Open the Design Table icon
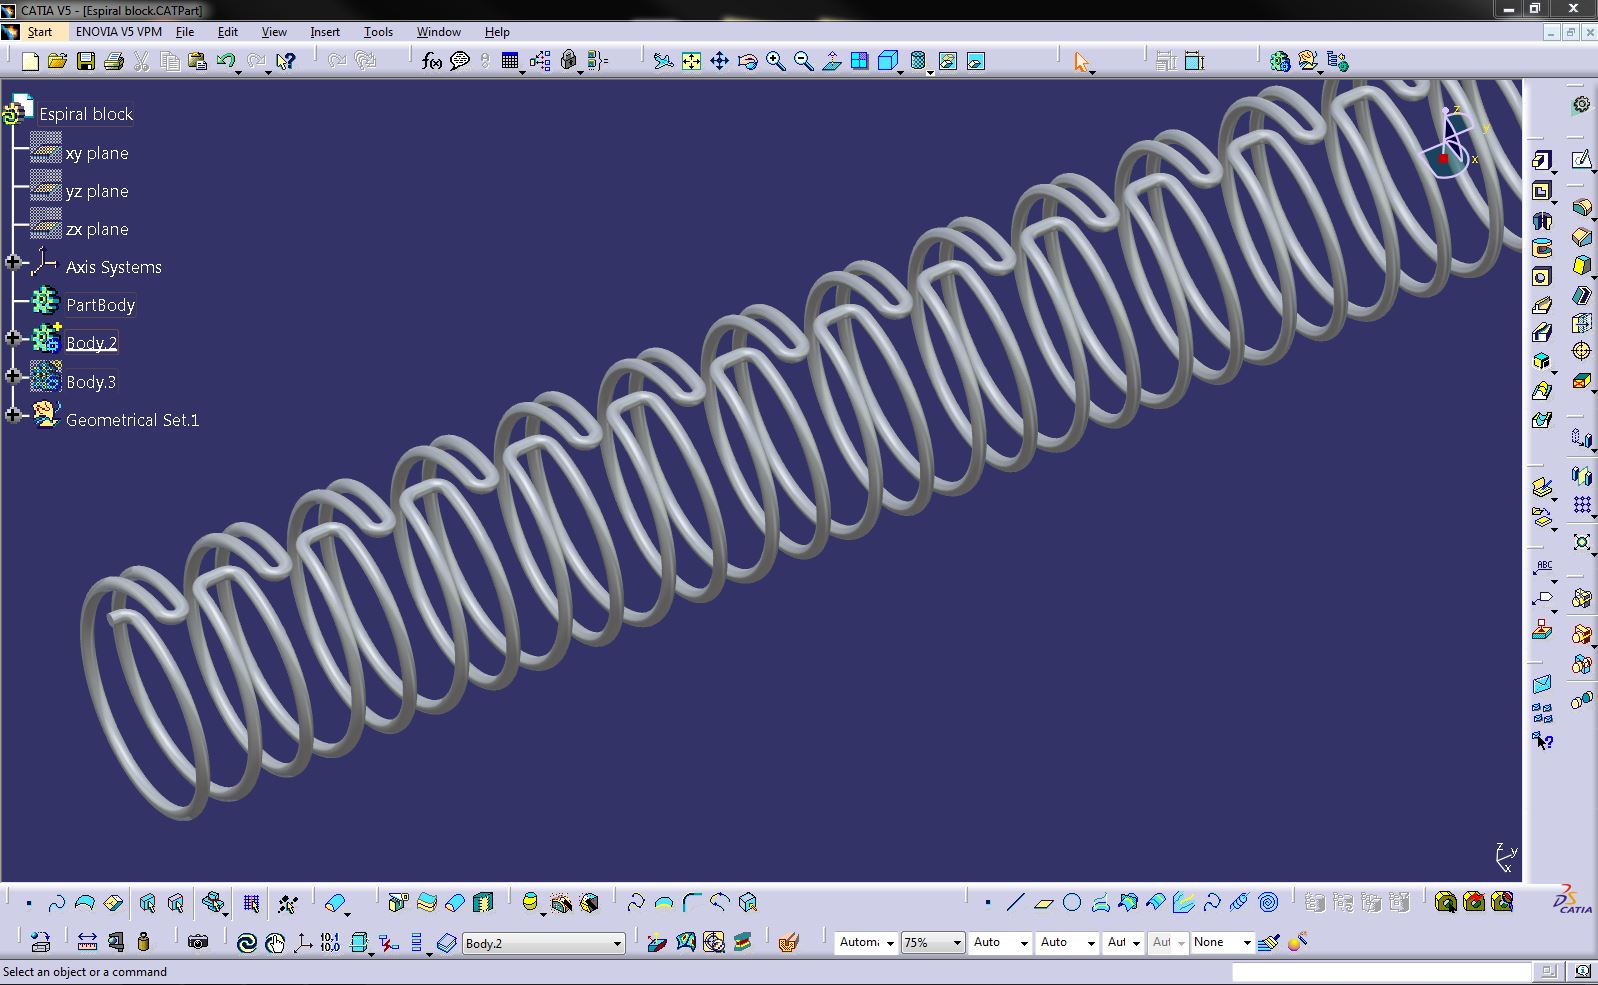The image size is (1598, 985). (x=510, y=62)
